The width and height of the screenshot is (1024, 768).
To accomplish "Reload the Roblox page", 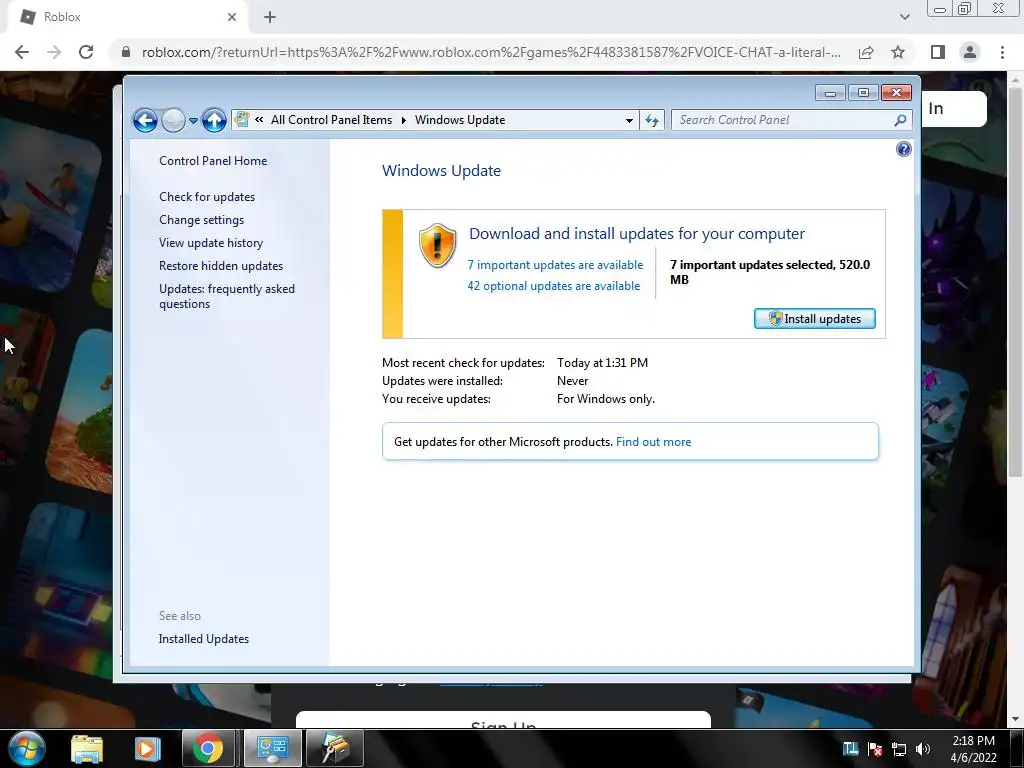I will [86, 52].
